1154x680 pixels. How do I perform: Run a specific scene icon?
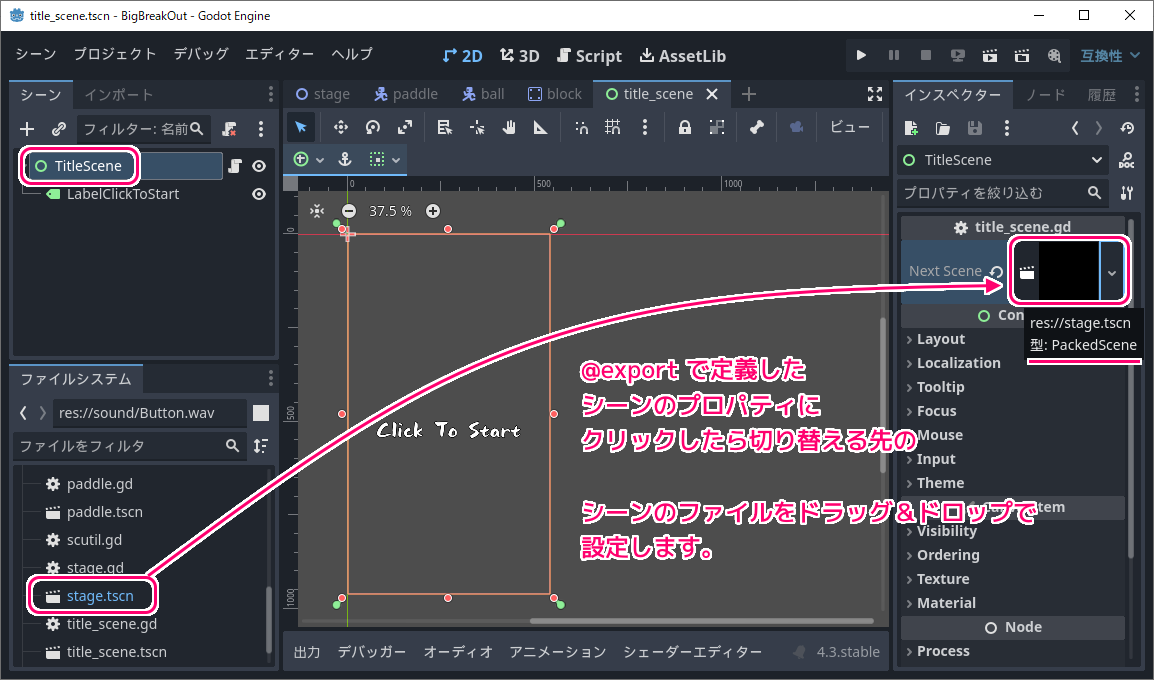[x=1022, y=55]
